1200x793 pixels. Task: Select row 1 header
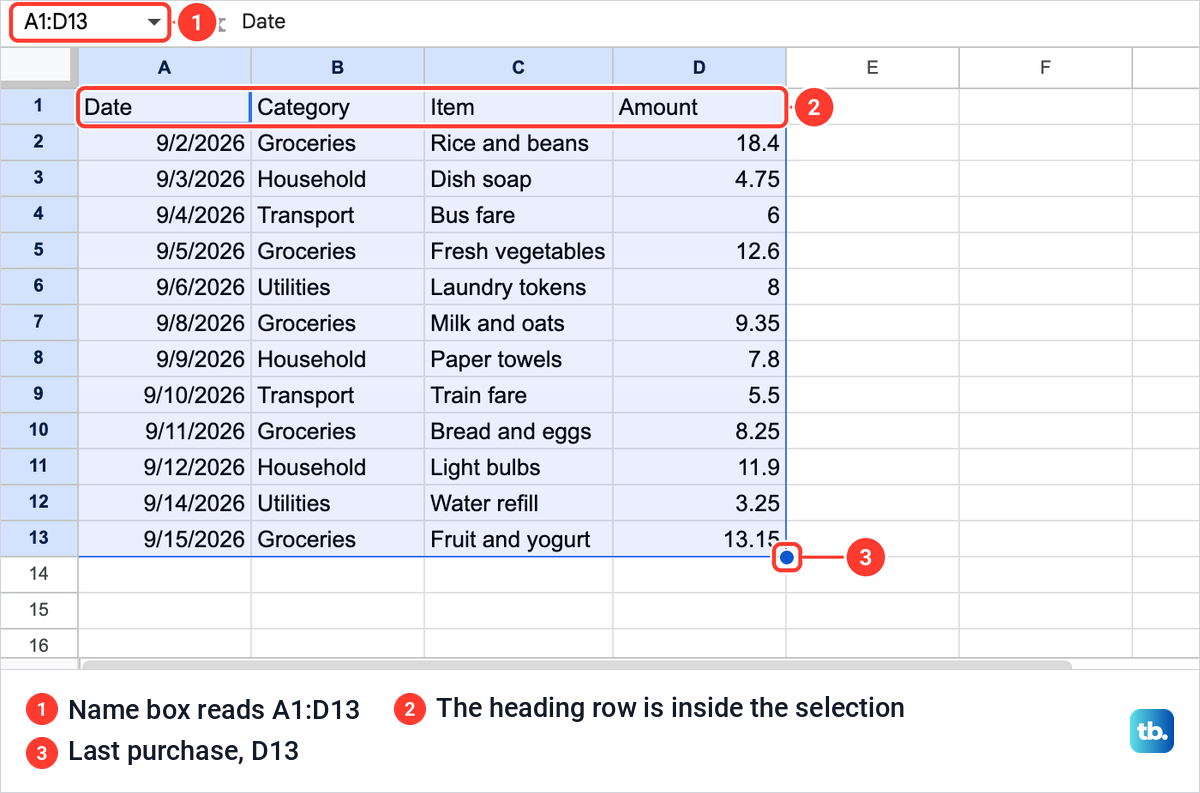point(39,107)
